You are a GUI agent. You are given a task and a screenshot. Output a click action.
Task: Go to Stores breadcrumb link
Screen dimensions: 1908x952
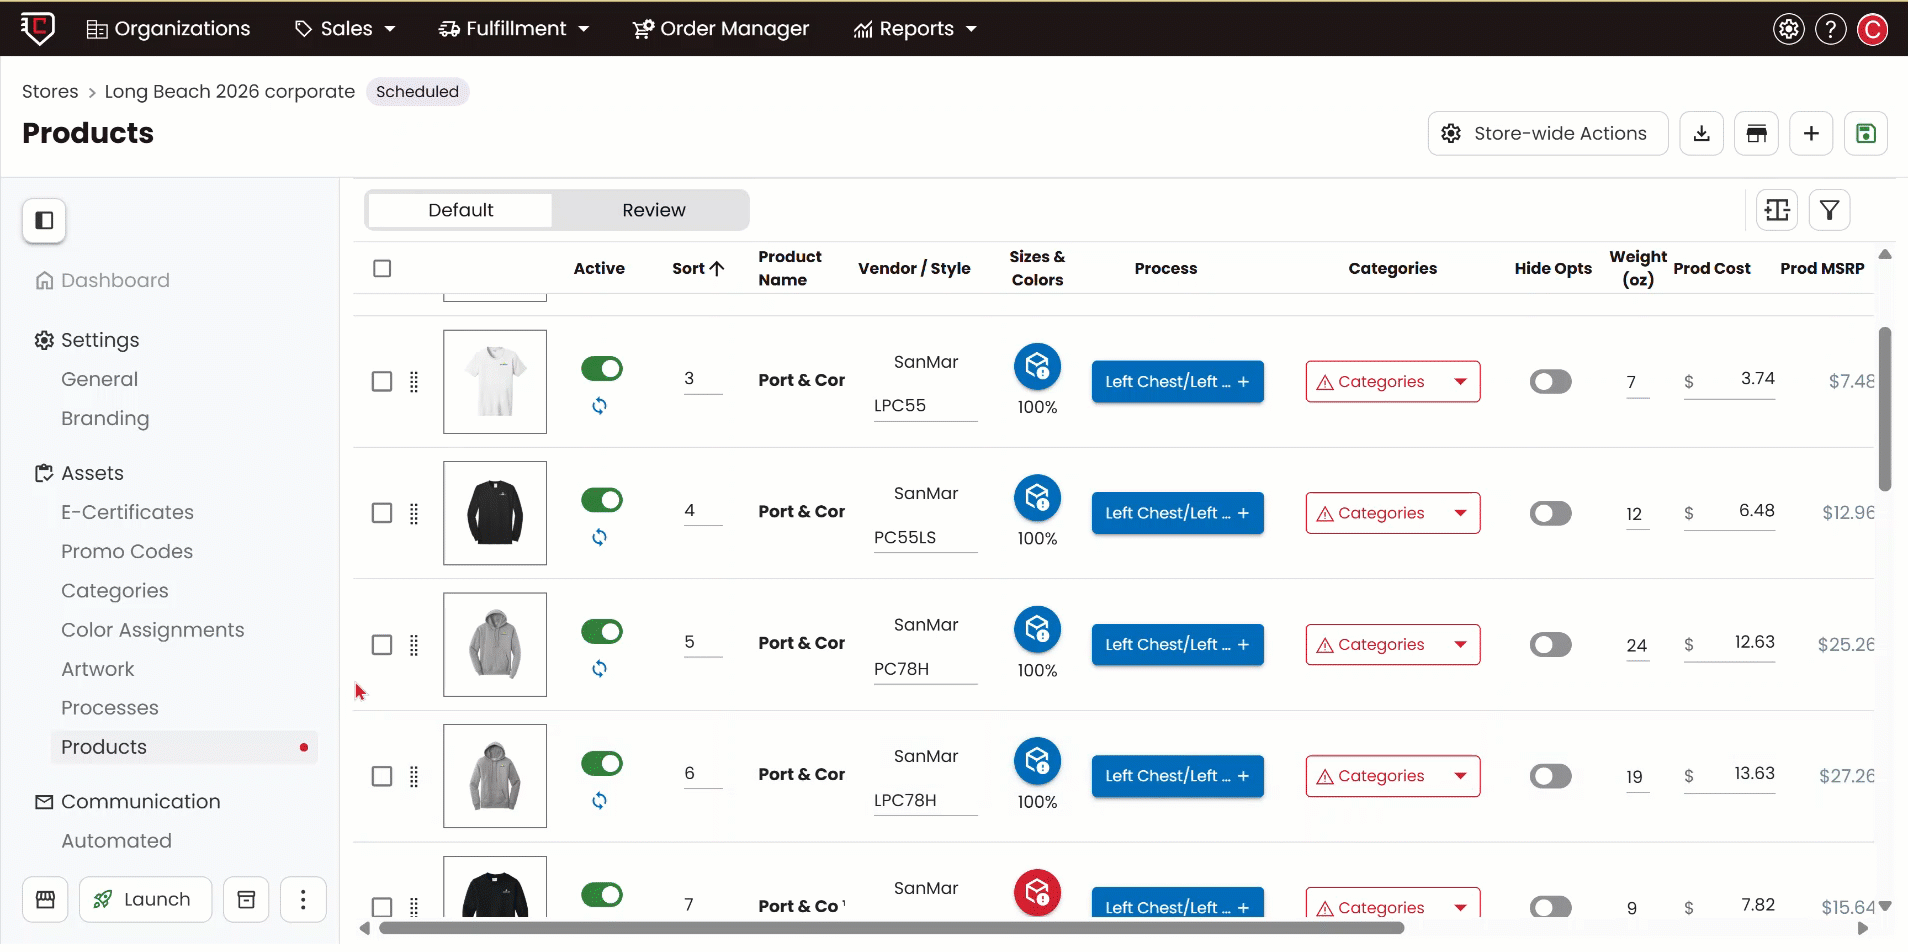pos(50,91)
